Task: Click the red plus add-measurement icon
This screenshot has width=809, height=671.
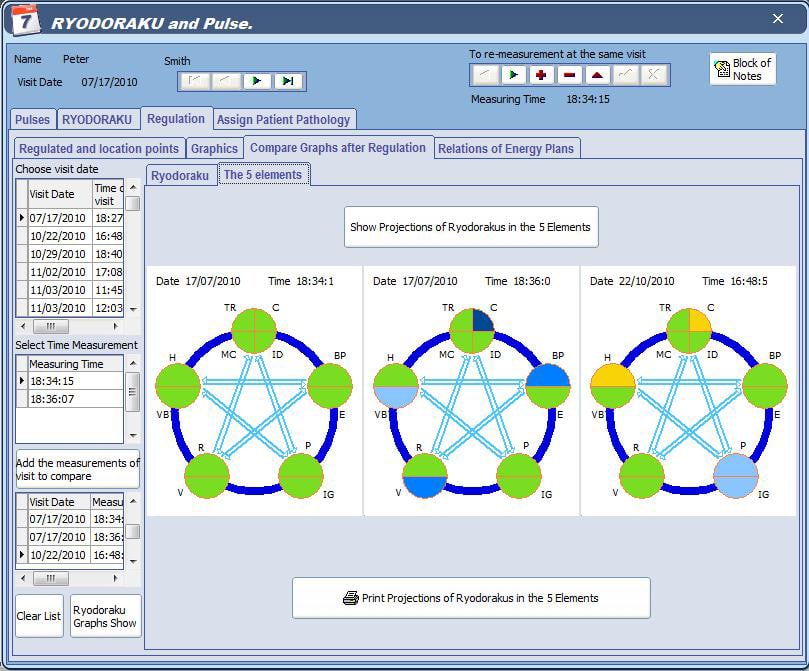Action: pos(541,75)
